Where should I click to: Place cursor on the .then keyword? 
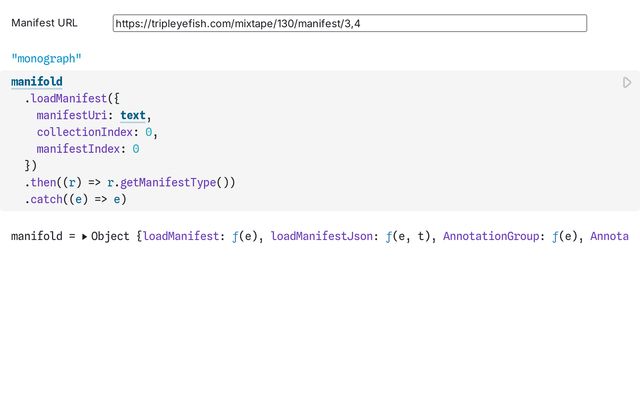[x=45, y=183]
